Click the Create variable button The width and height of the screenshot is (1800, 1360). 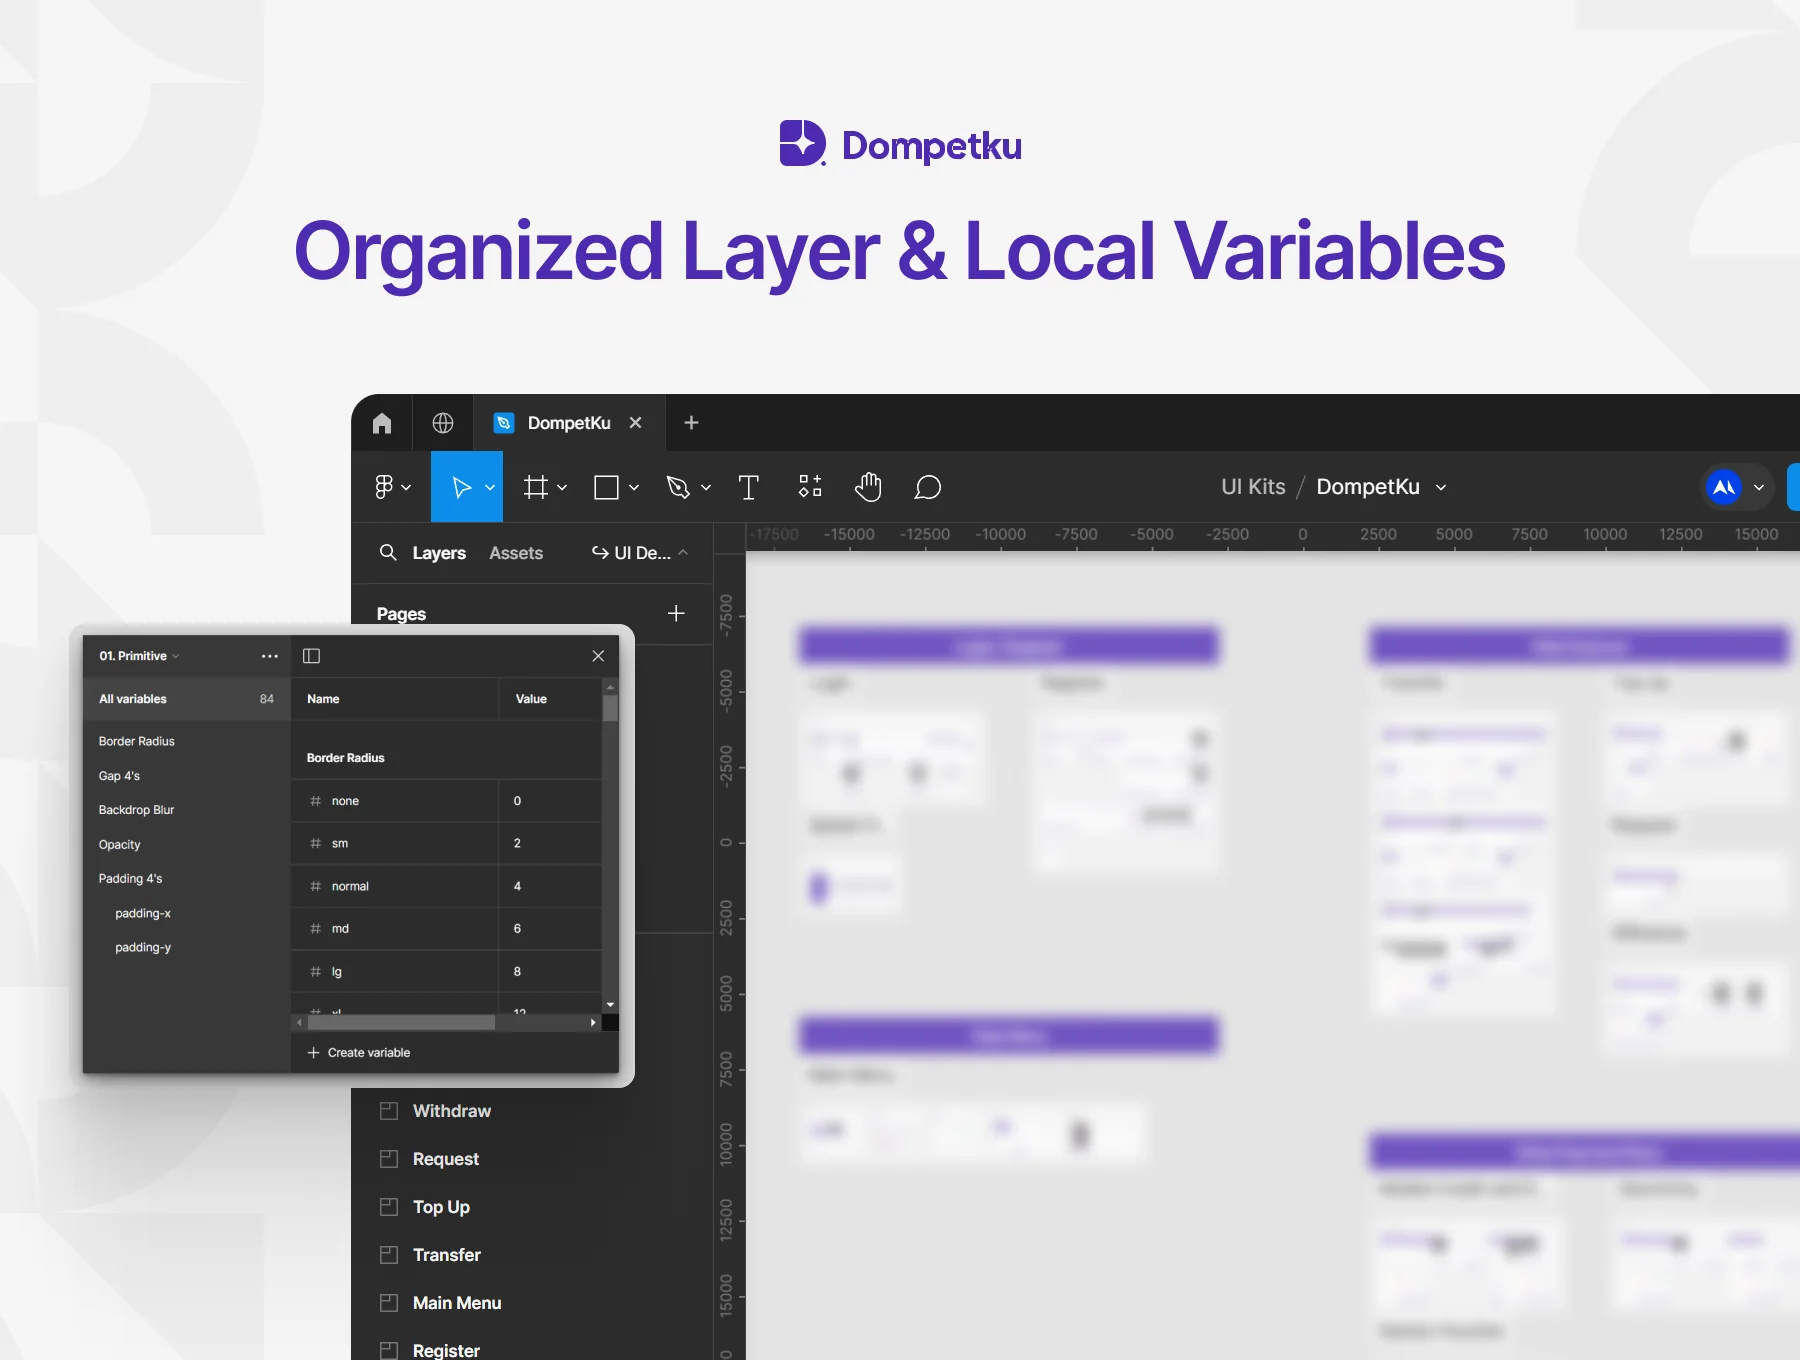(x=359, y=1053)
